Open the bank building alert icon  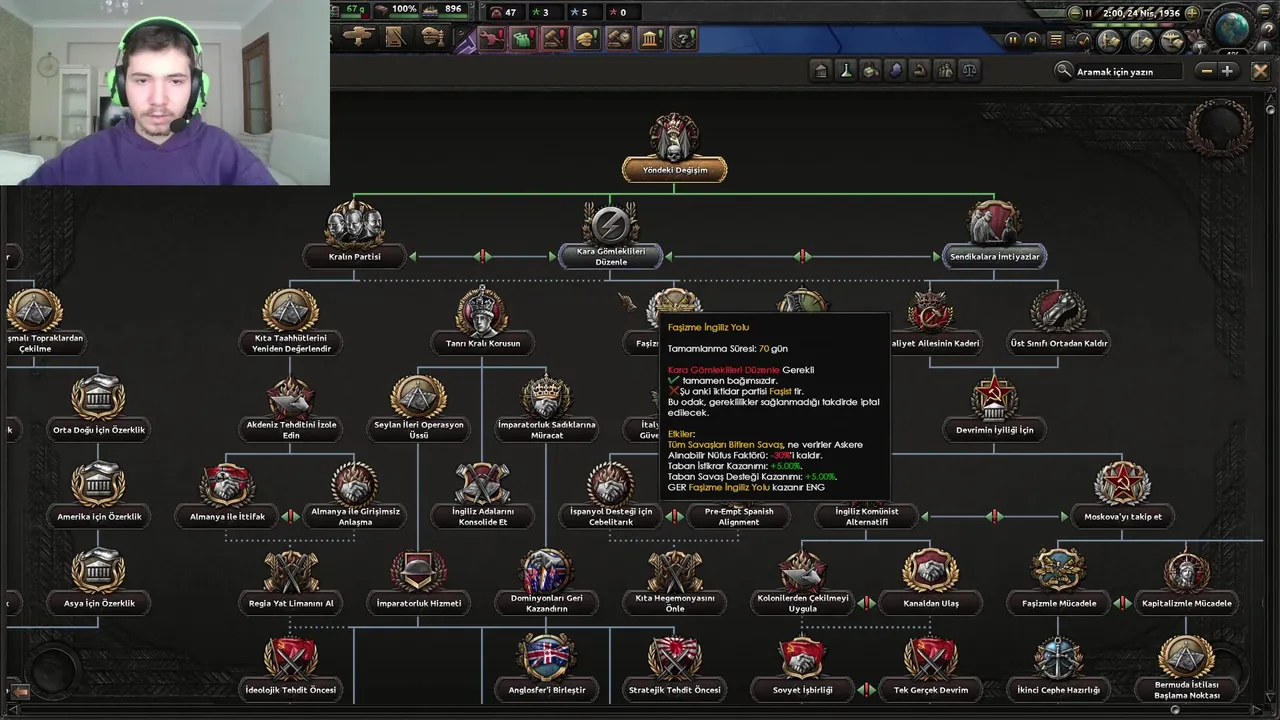[651, 39]
